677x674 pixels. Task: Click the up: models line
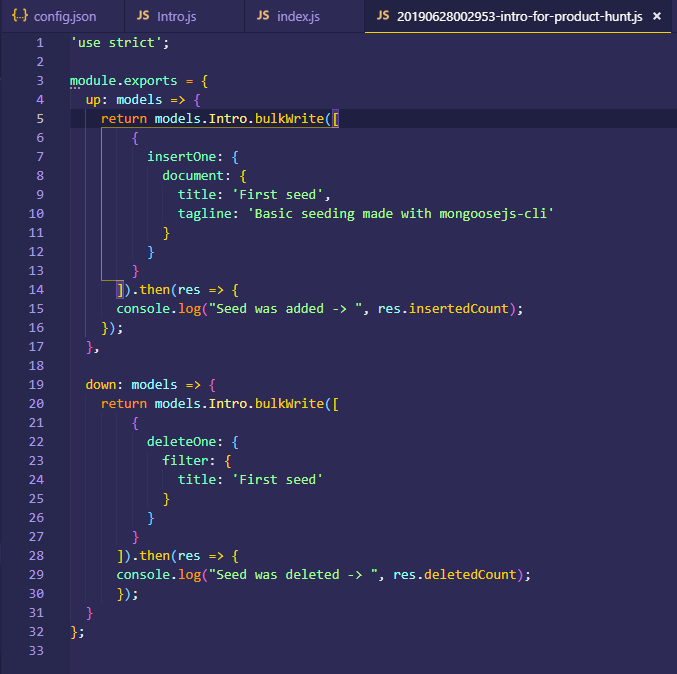(143, 100)
